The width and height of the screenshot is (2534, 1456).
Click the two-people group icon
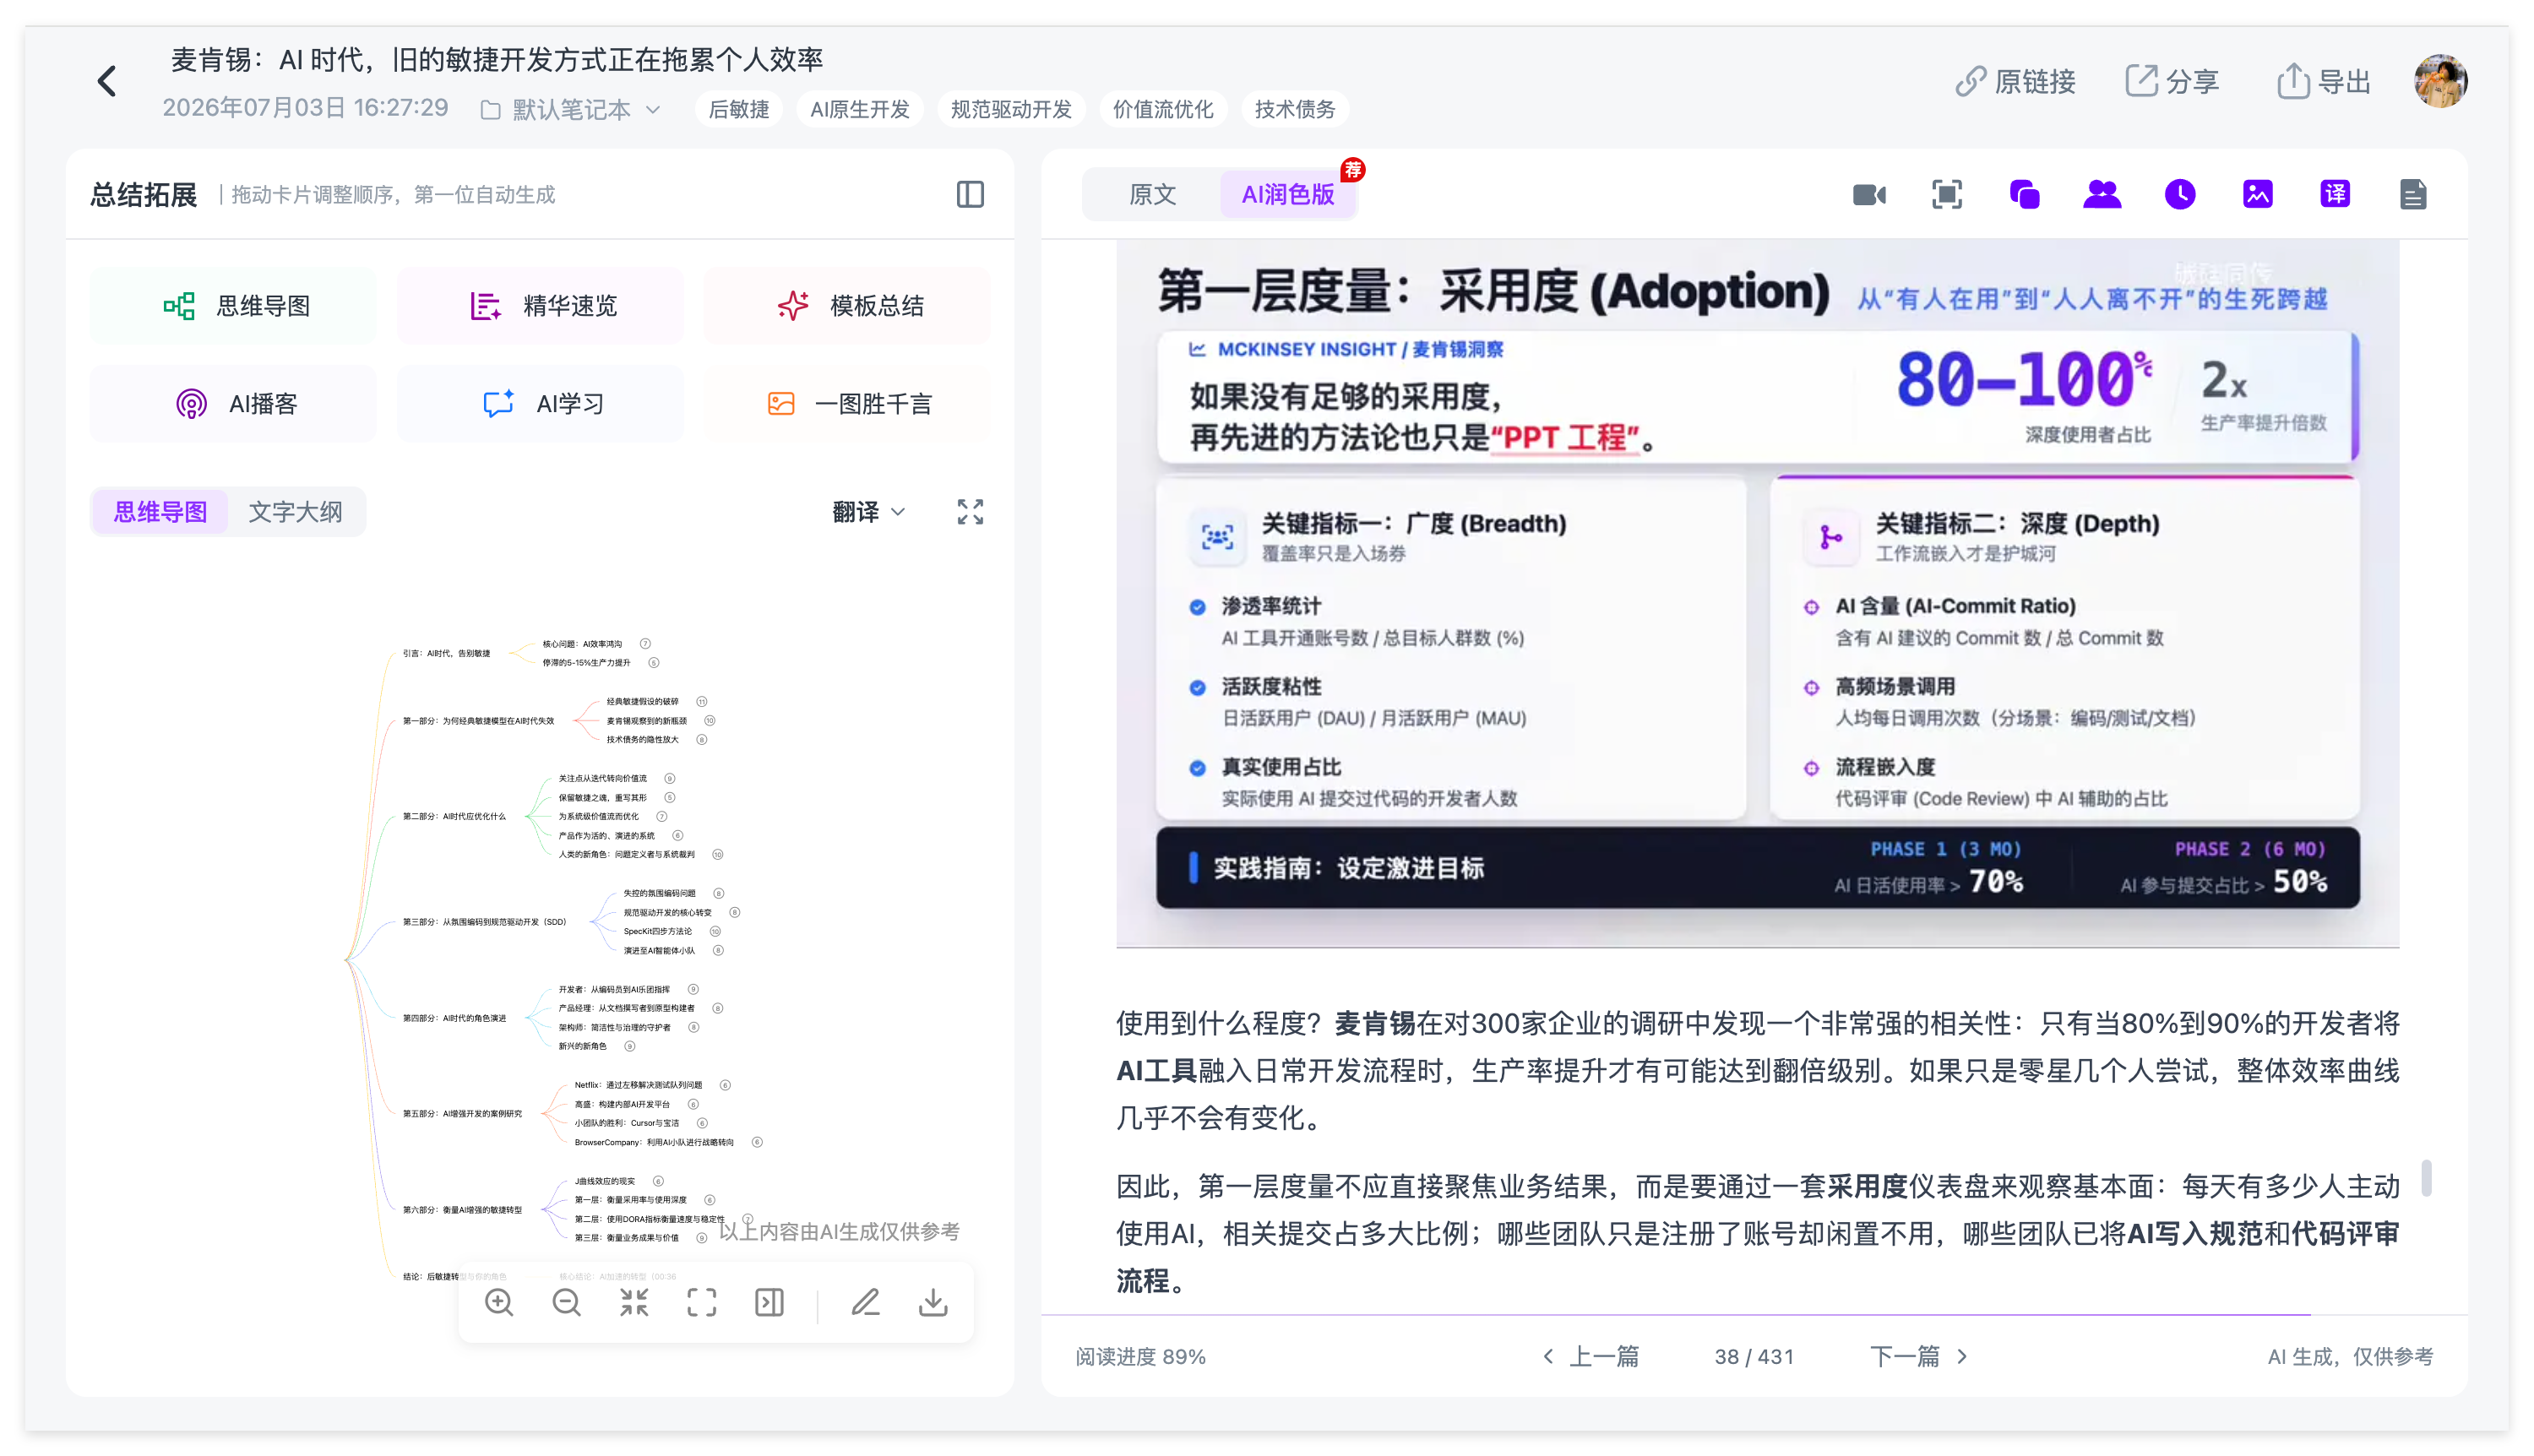click(2102, 194)
